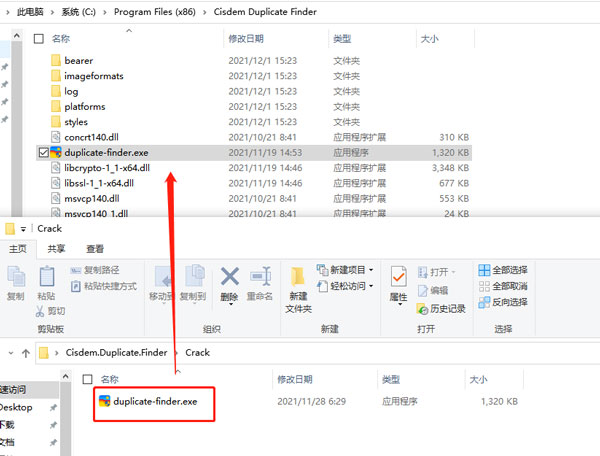Screen dimensions: 600x456
Task: Click the Properties (属性) icon
Action: tap(399, 276)
